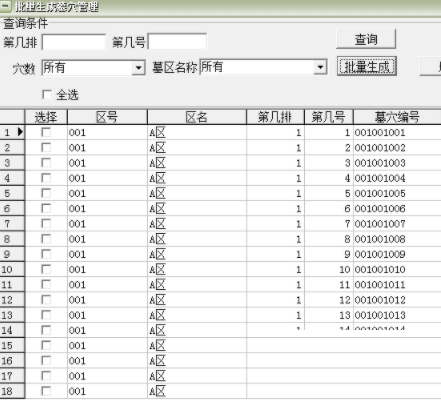Screen dimensions: 441x400
Task: Tick the 全选 checkbox
Action: pos(47,95)
